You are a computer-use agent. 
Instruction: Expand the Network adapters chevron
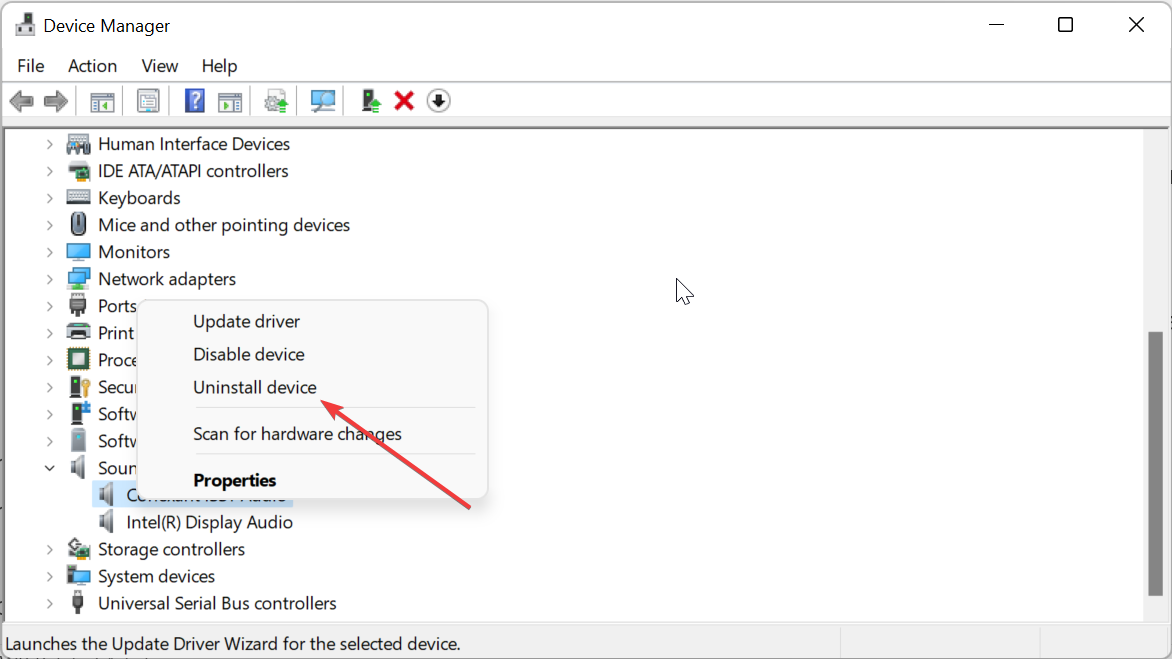click(x=49, y=279)
